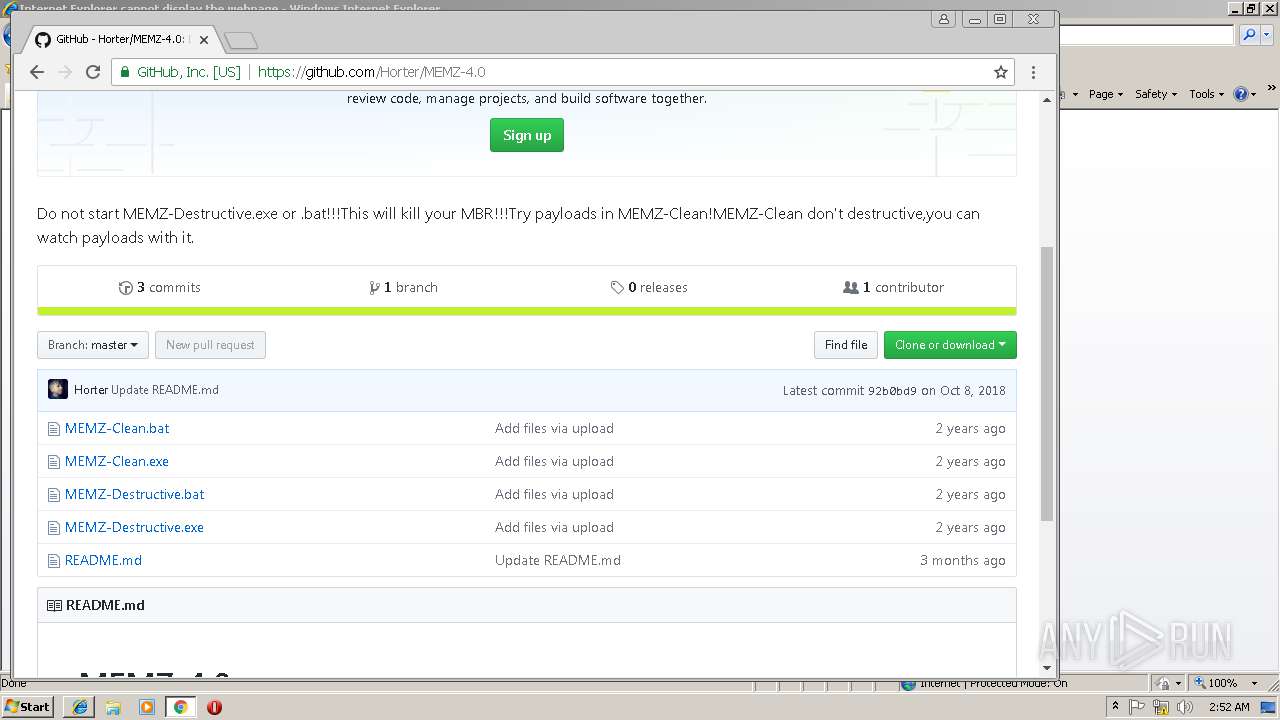Image resolution: width=1280 pixels, height=720 pixels.
Task: Click the page vertical scrollbar thumb
Action: coord(1047,383)
